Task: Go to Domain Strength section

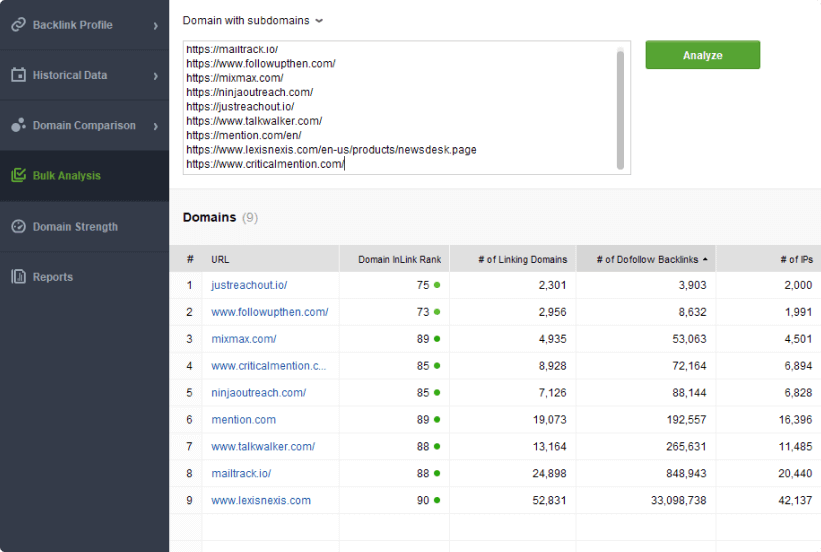Action: tap(84, 226)
